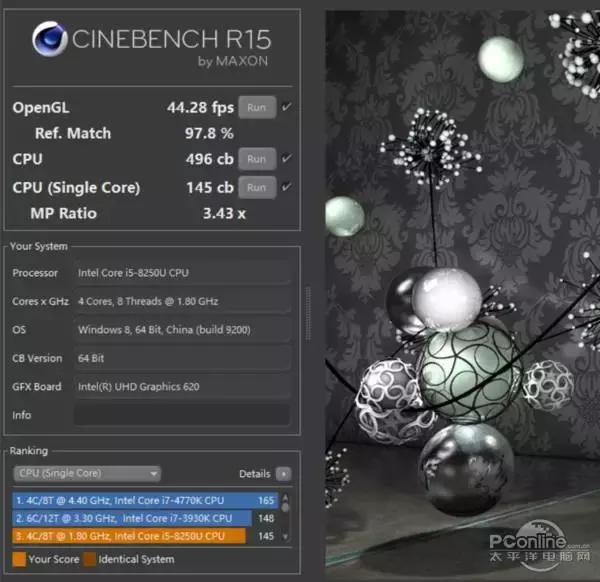Click the MP Ratio 3.43 x value
Image resolution: width=600 pixels, height=582 pixels.
pyautogui.click(x=224, y=214)
